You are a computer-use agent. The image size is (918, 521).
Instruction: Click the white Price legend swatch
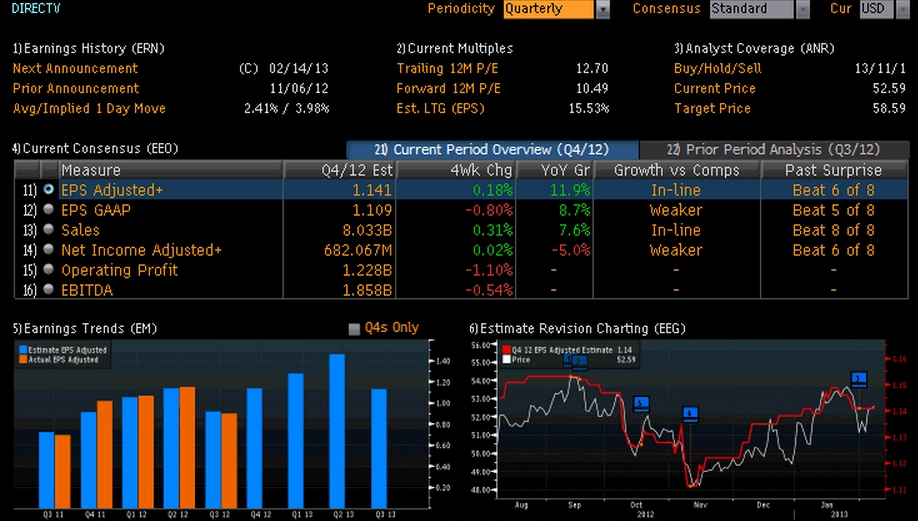(x=506, y=359)
